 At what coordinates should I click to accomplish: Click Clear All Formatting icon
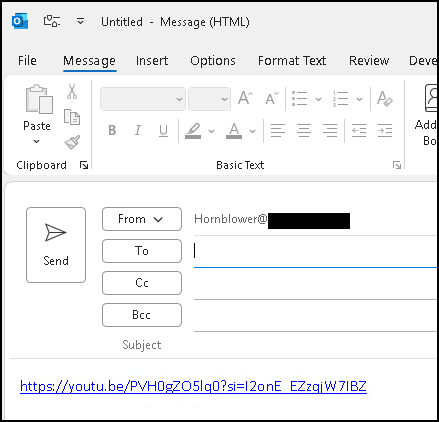pyautogui.click(x=385, y=99)
